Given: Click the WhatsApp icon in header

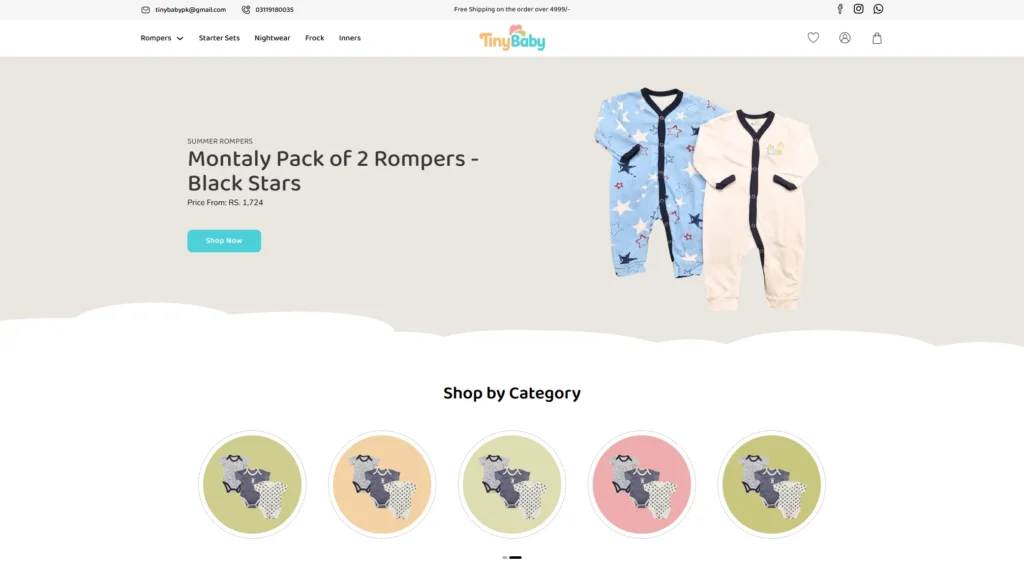Looking at the screenshot, I should [x=878, y=9].
